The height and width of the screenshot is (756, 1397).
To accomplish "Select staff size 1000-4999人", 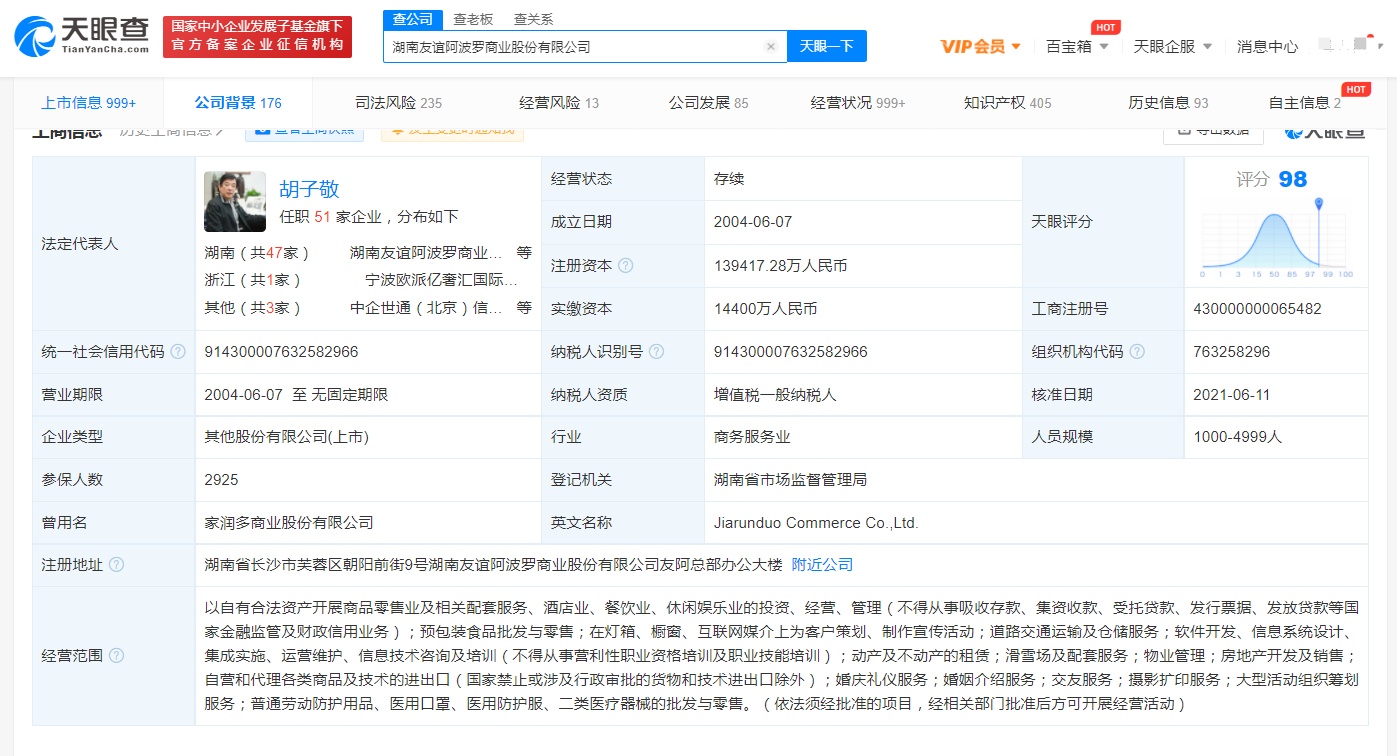I will [x=1237, y=437].
